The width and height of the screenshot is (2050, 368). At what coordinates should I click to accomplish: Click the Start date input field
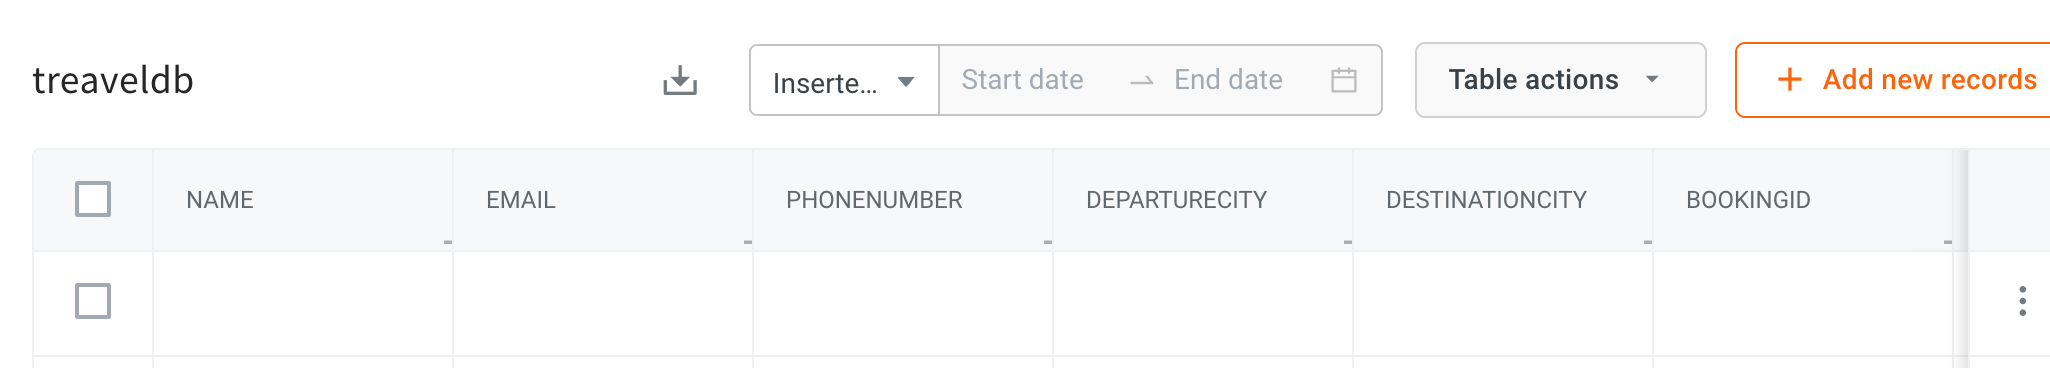coord(1023,80)
